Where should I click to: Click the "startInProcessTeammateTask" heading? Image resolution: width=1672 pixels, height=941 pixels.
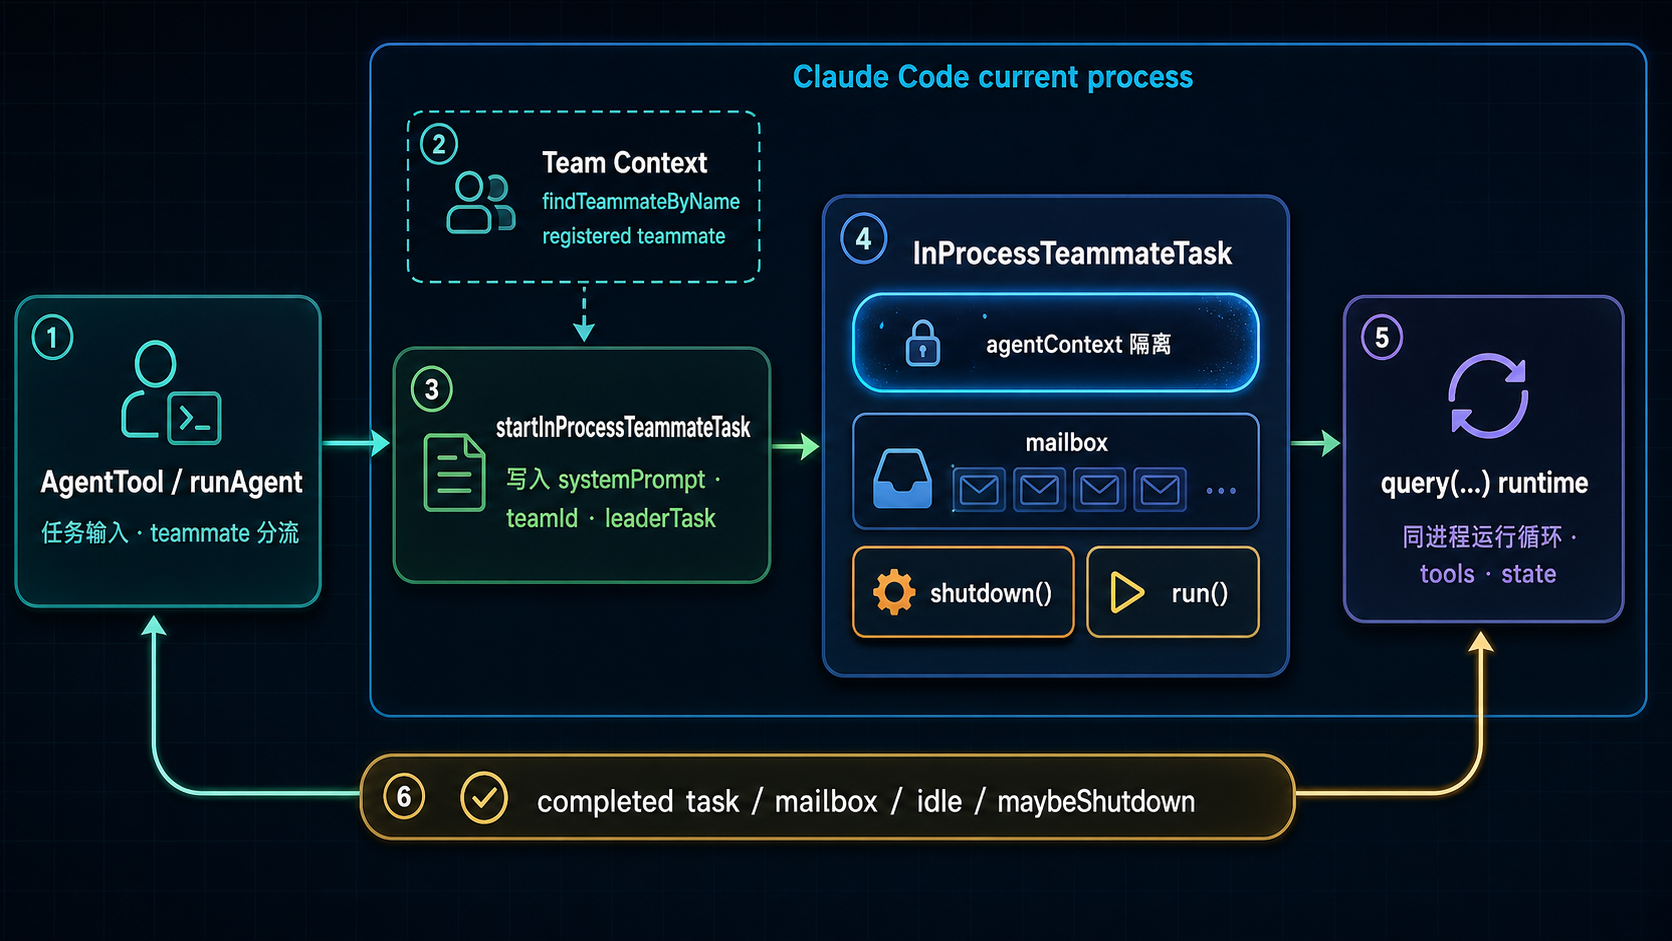pyautogui.click(x=623, y=427)
